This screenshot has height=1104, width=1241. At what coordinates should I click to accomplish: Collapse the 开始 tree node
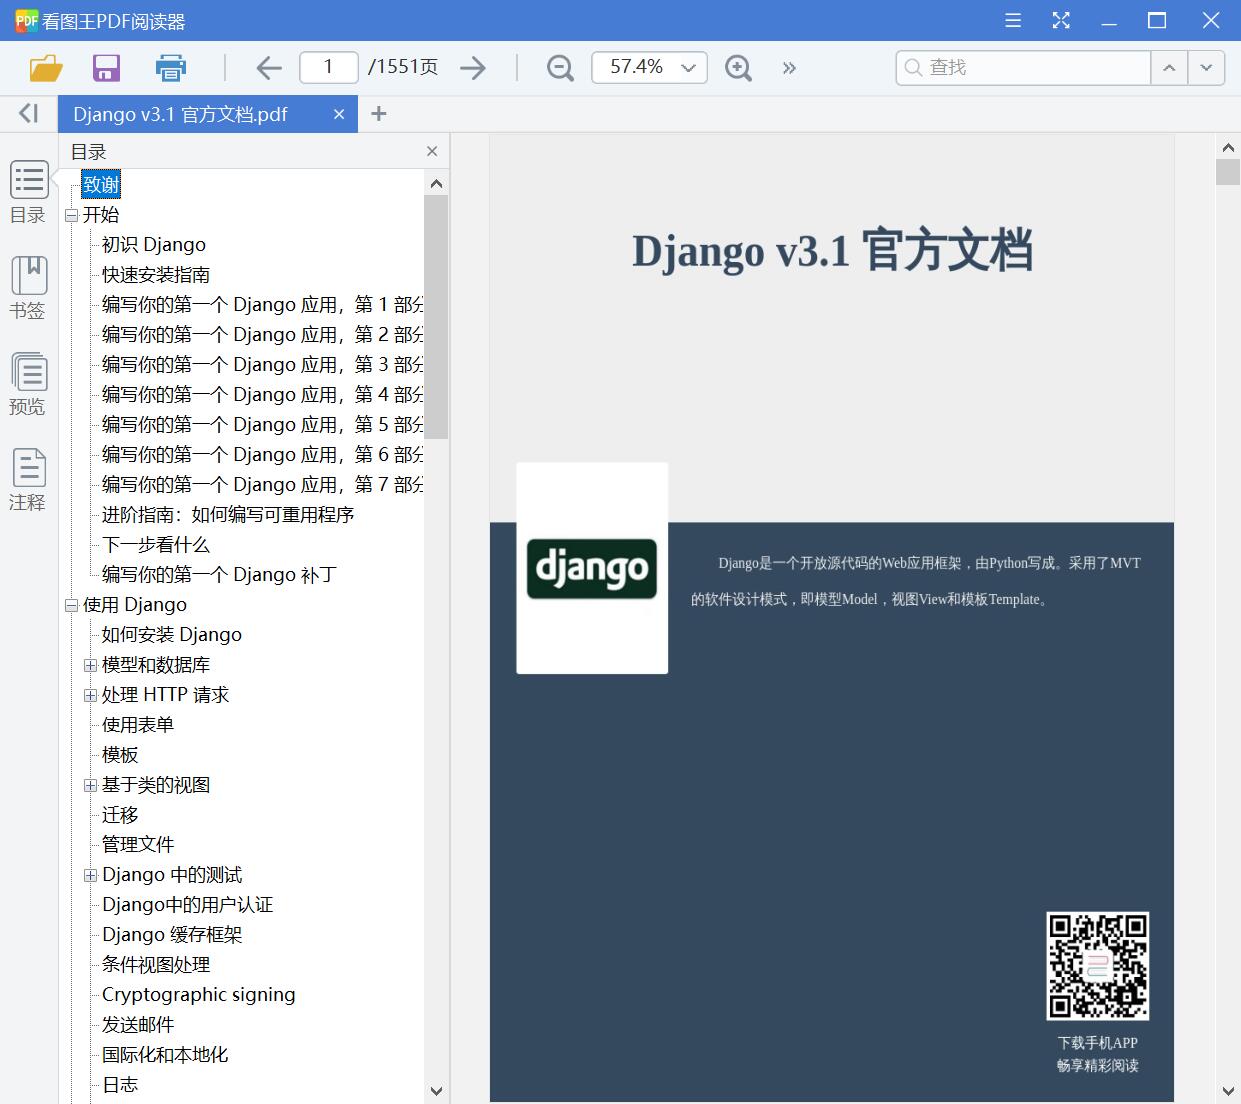(71, 215)
